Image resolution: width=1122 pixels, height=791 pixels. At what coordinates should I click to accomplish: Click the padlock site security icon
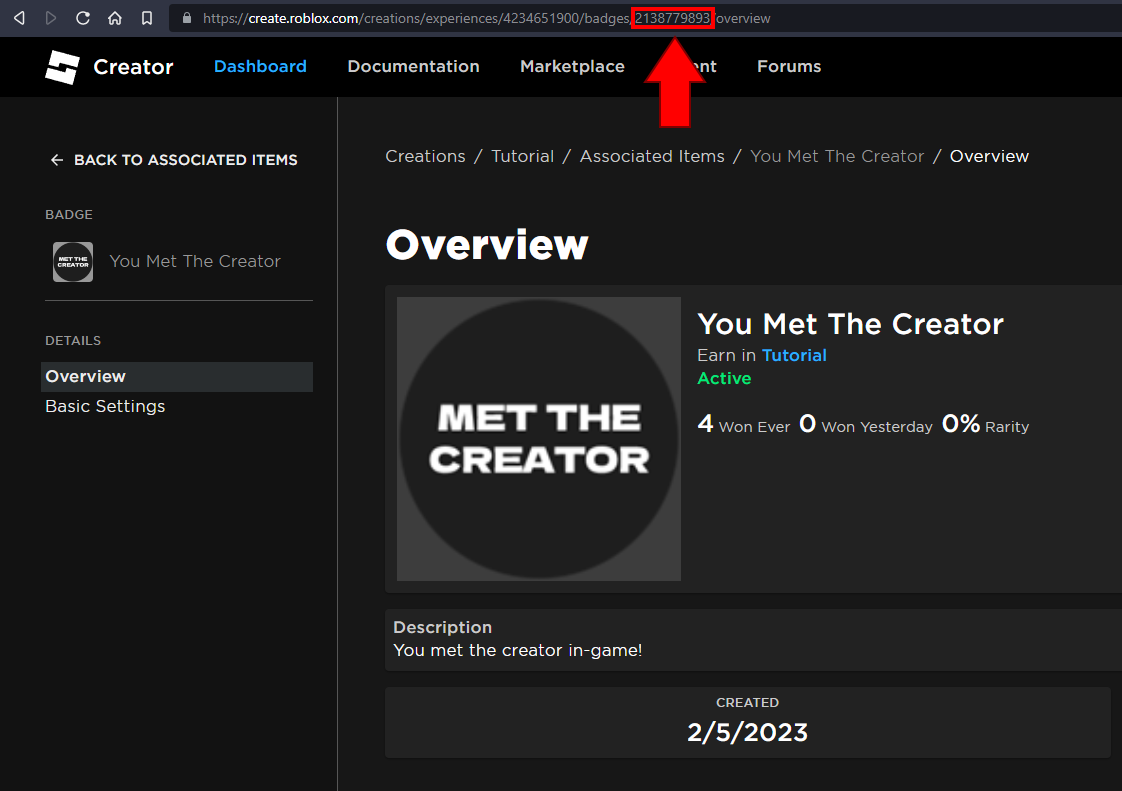186,18
